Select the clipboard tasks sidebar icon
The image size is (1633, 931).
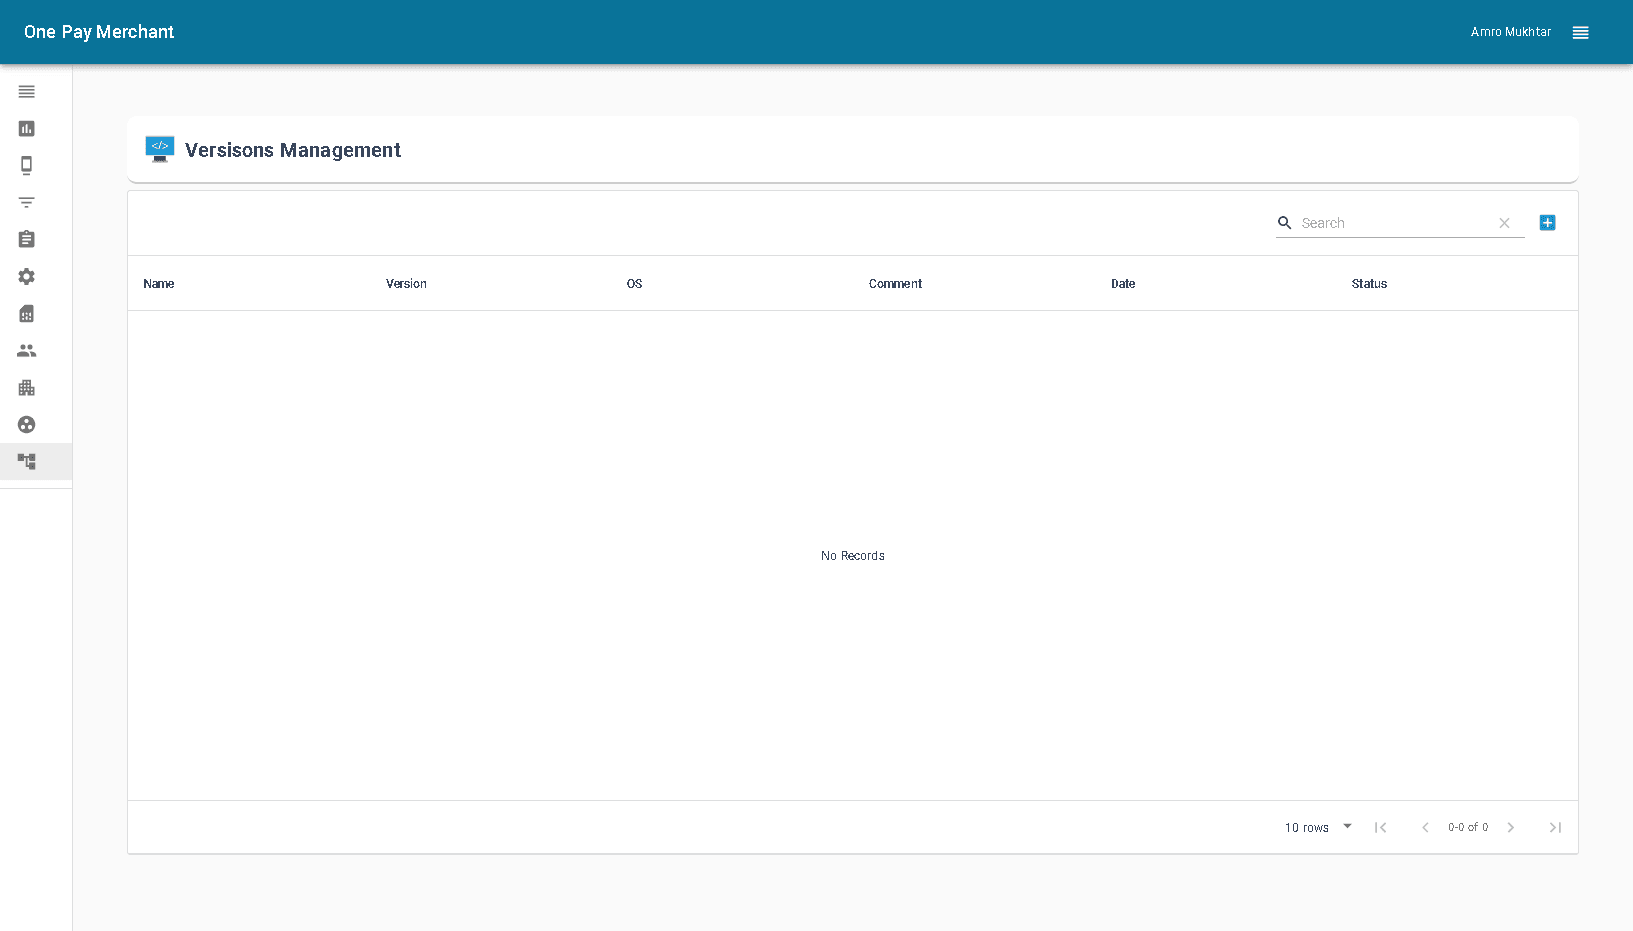[26, 239]
